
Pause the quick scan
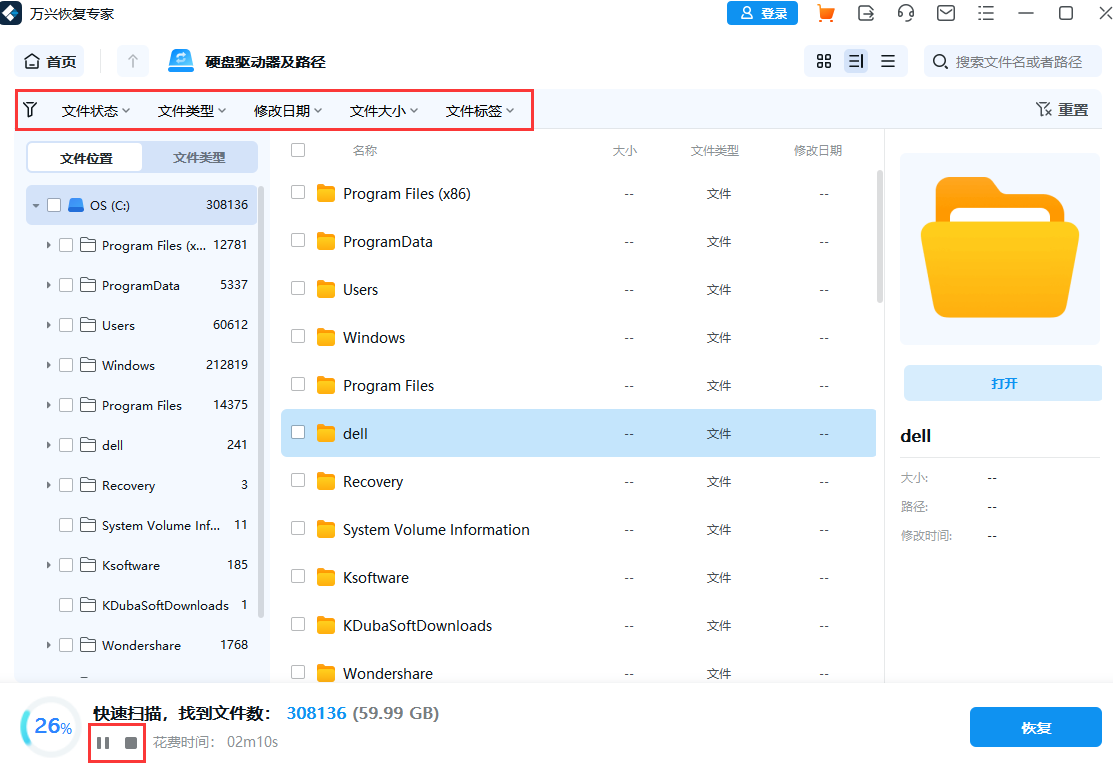tap(103, 742)
